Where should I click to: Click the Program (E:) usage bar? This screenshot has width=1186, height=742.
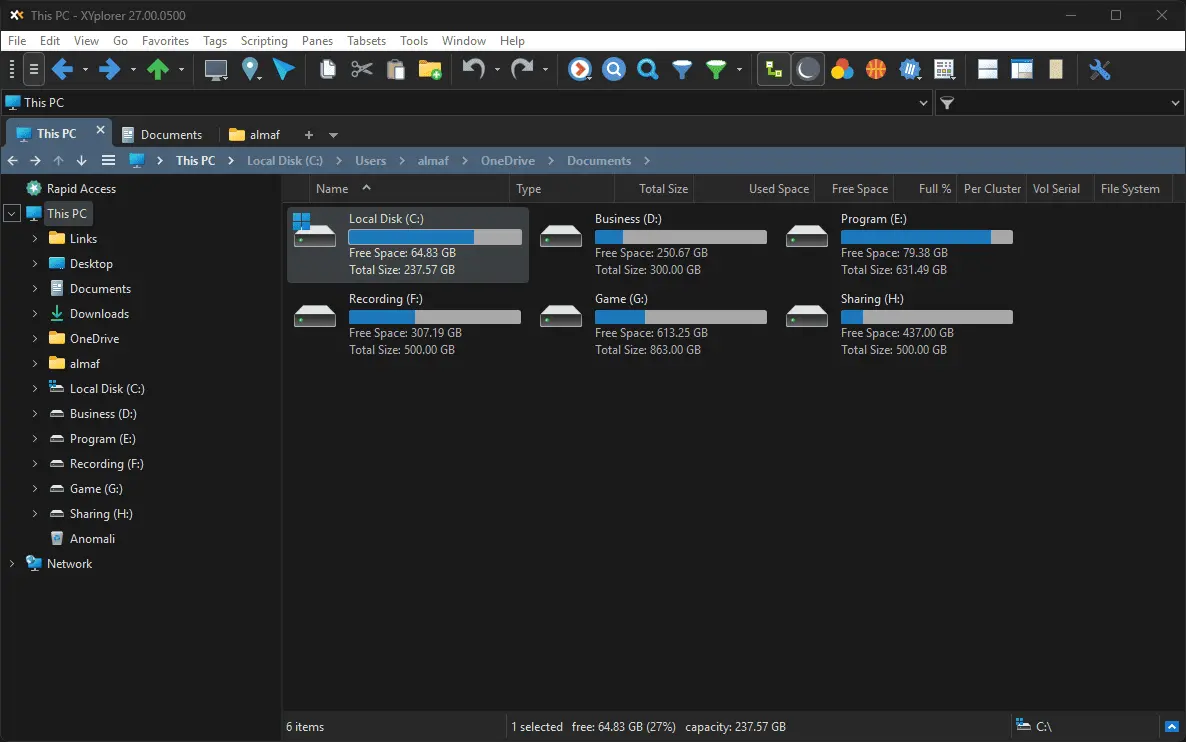[927, 238]
